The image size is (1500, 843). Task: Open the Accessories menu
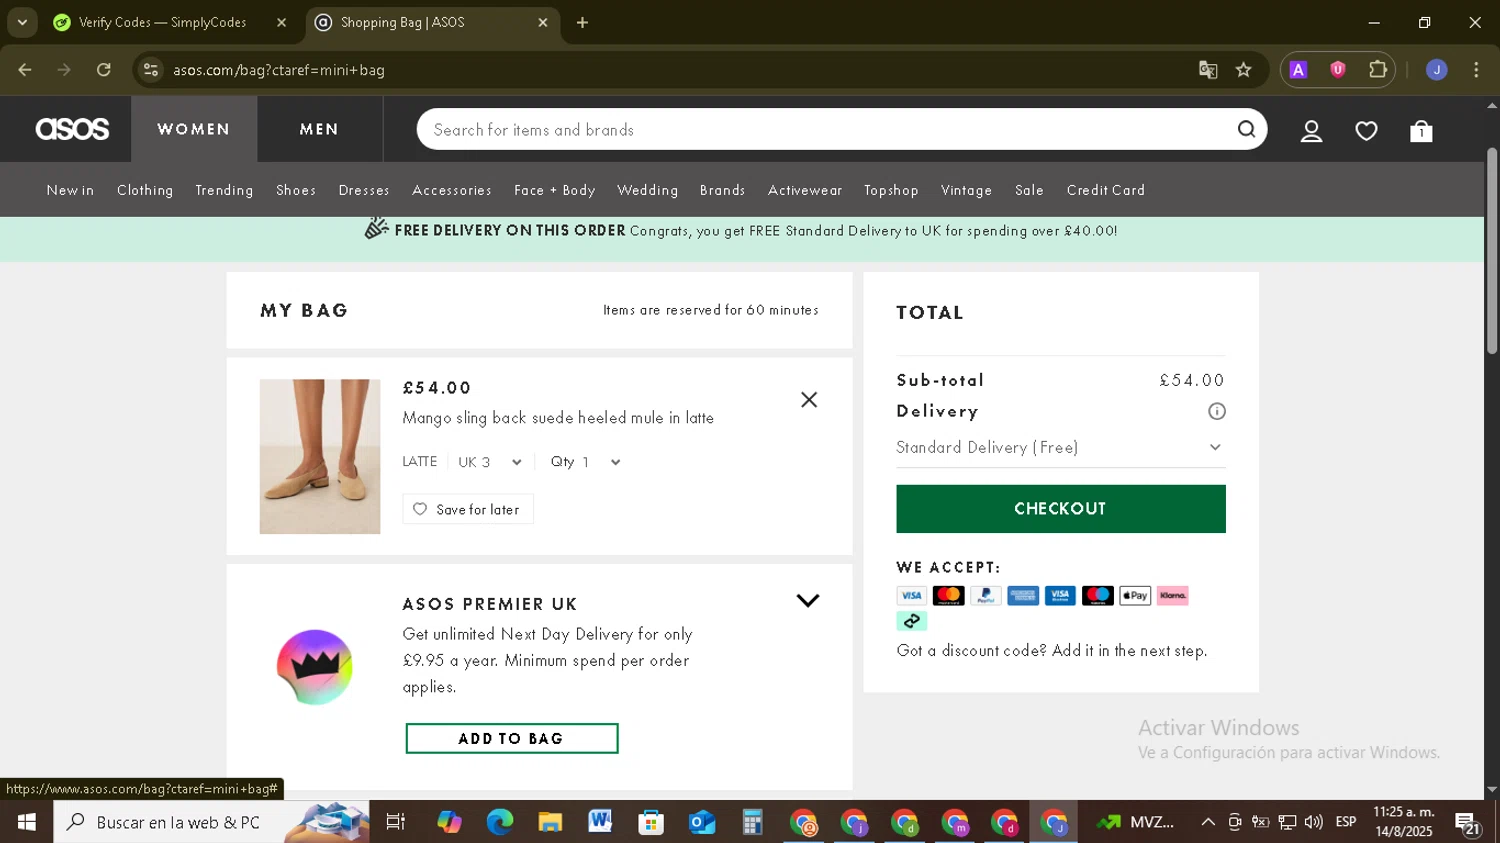(x=452, y=190)
